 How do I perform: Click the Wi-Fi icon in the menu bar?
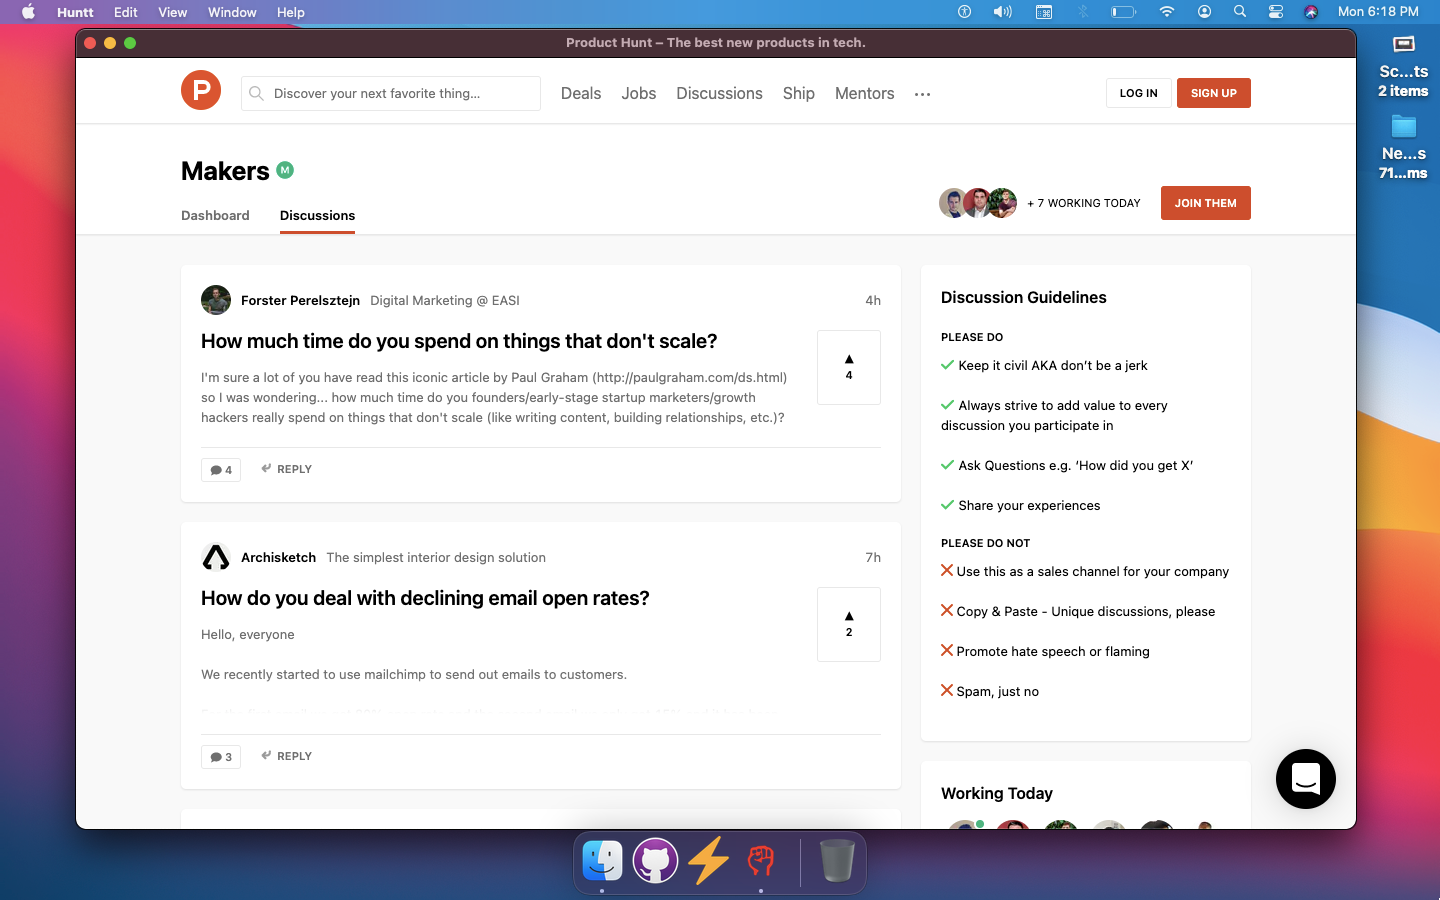click(1167, 12)
